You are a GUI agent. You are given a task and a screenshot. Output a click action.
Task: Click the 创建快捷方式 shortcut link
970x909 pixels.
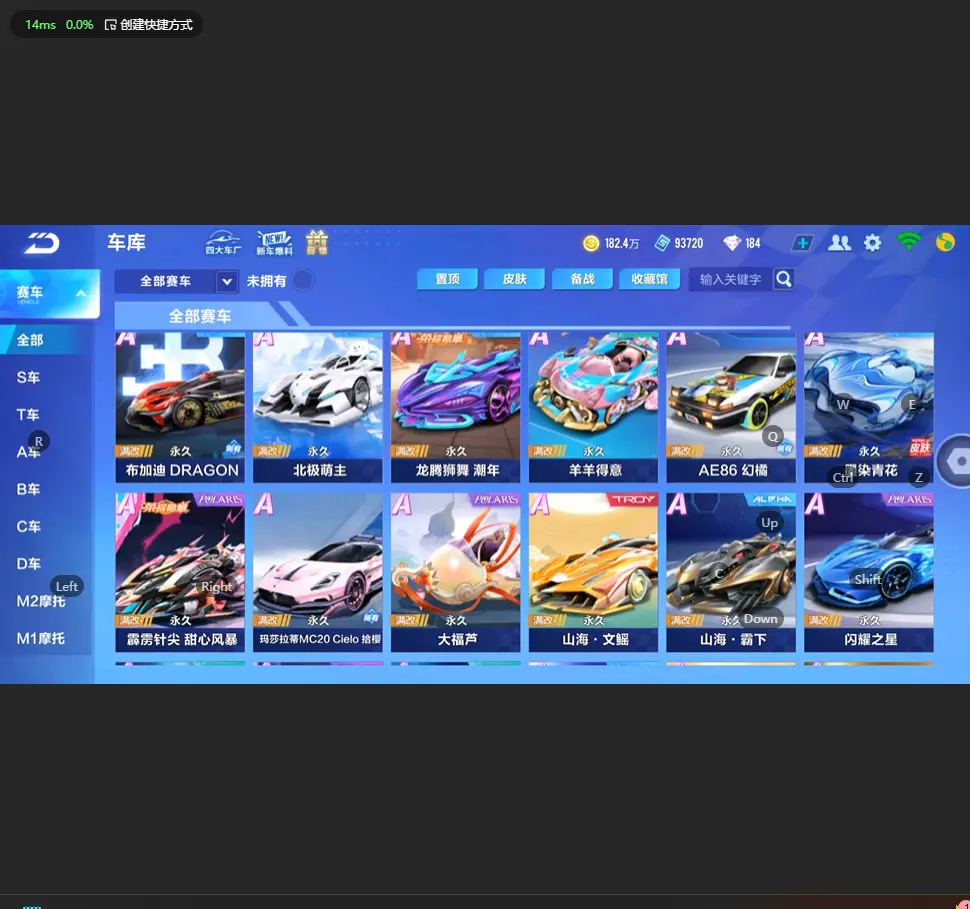[148, 25]
